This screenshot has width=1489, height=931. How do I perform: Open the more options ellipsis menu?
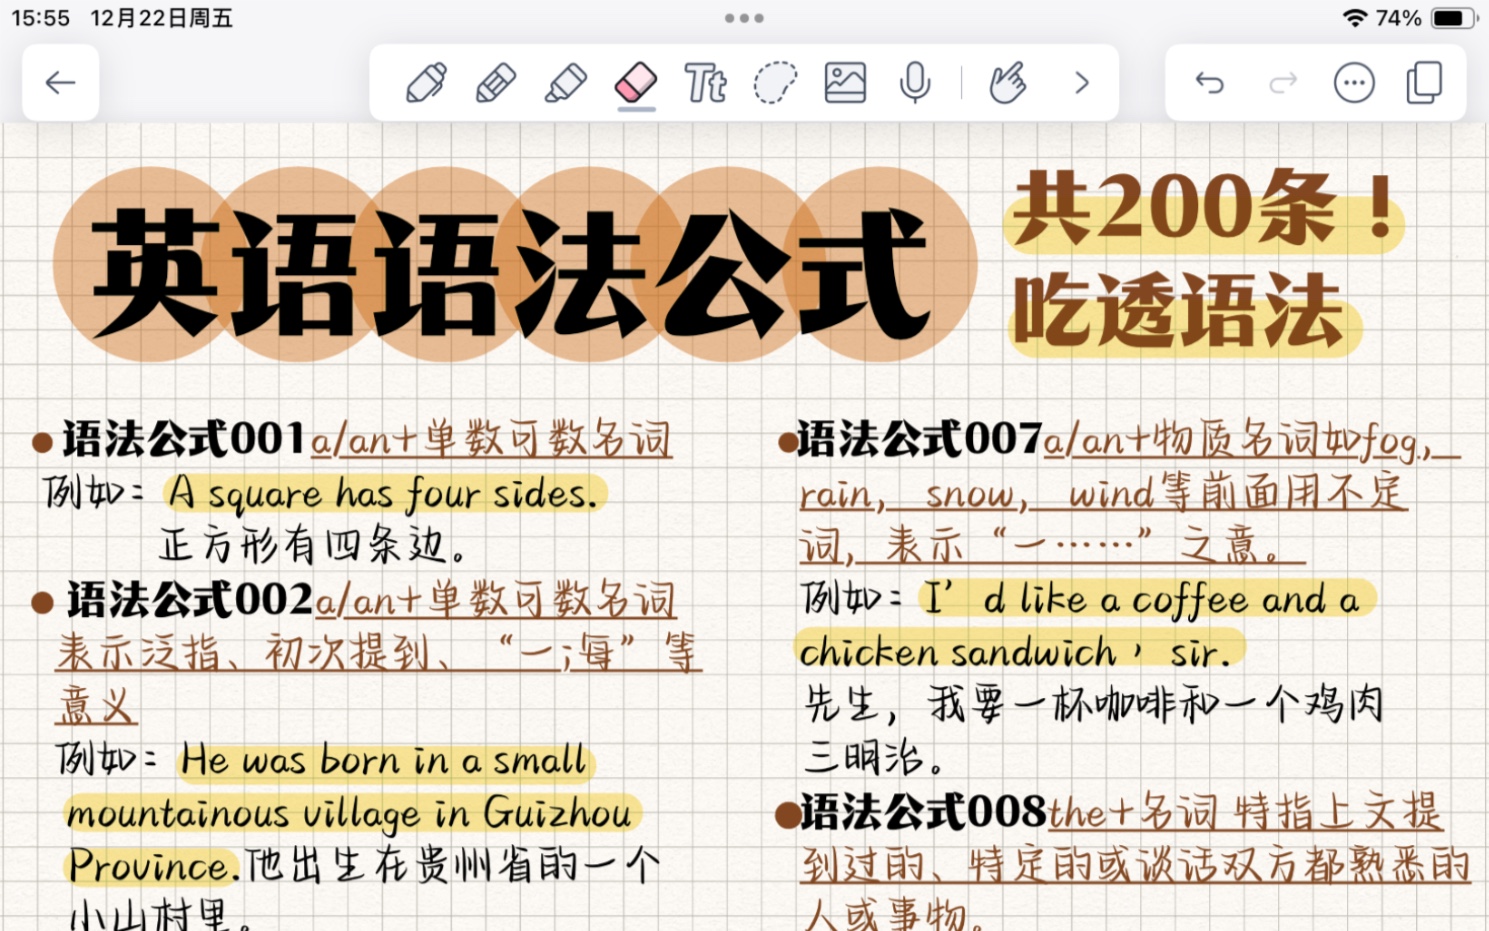(1354, 83)
